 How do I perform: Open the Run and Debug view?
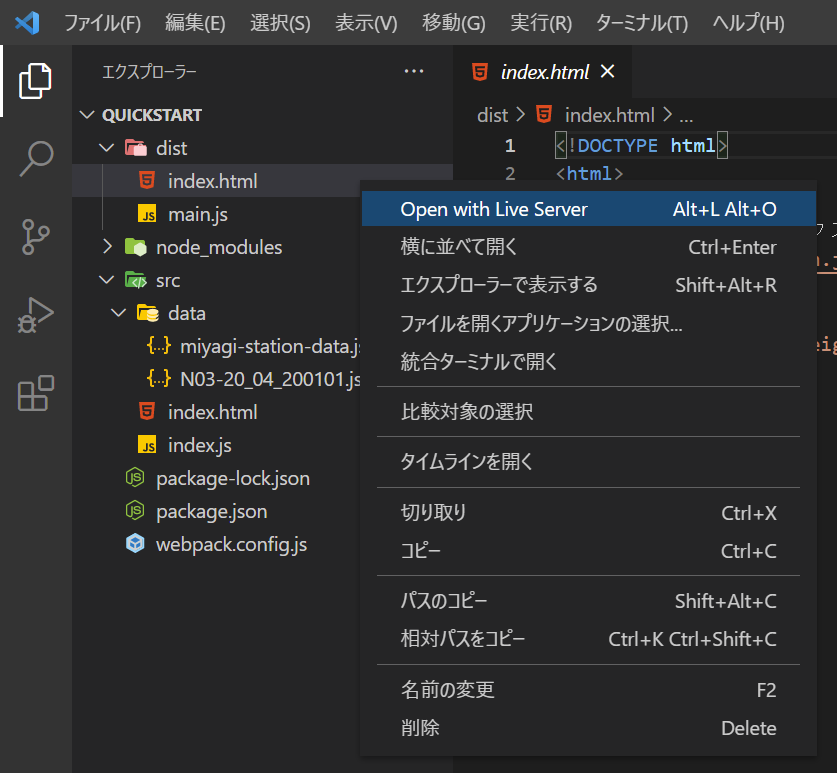[x=36, y=315]
